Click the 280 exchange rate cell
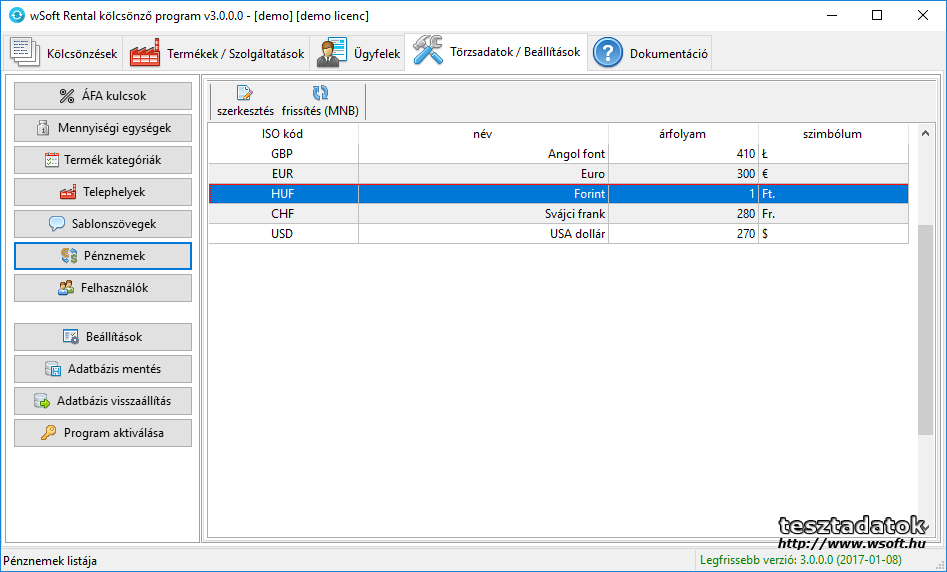Image resolution: width=947 pixels, height=572 pixels. click(x=683, y=214)
